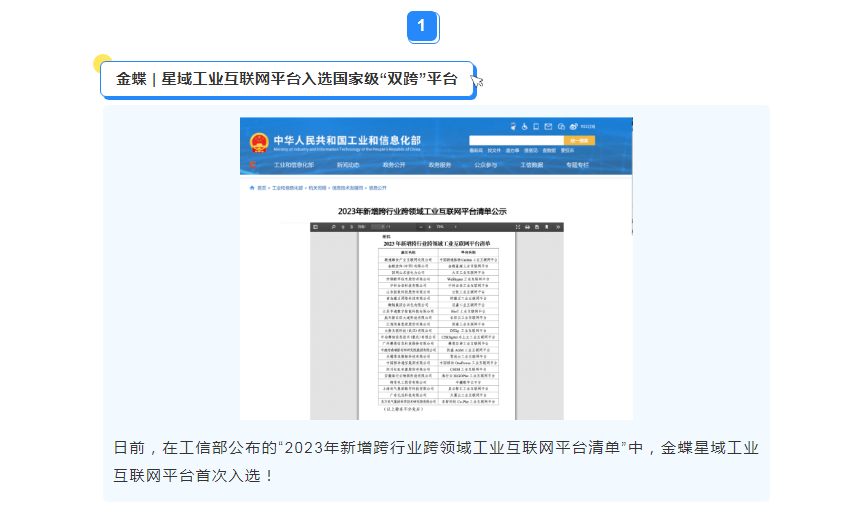Open the PDF zoom percentage dropdown
The height and width of the screenshot is (527, 863).
(x=447, y=227)
